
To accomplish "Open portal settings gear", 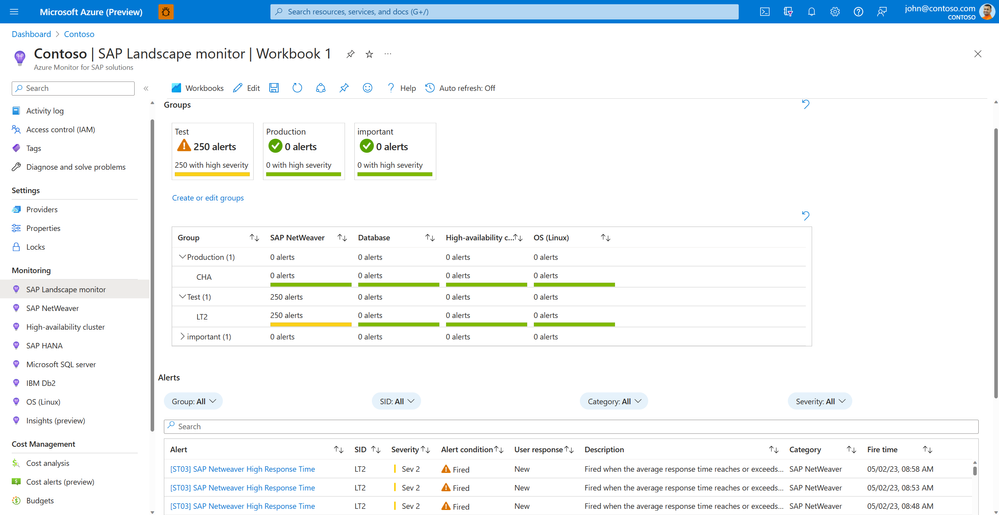I will [x=835, y=11].
